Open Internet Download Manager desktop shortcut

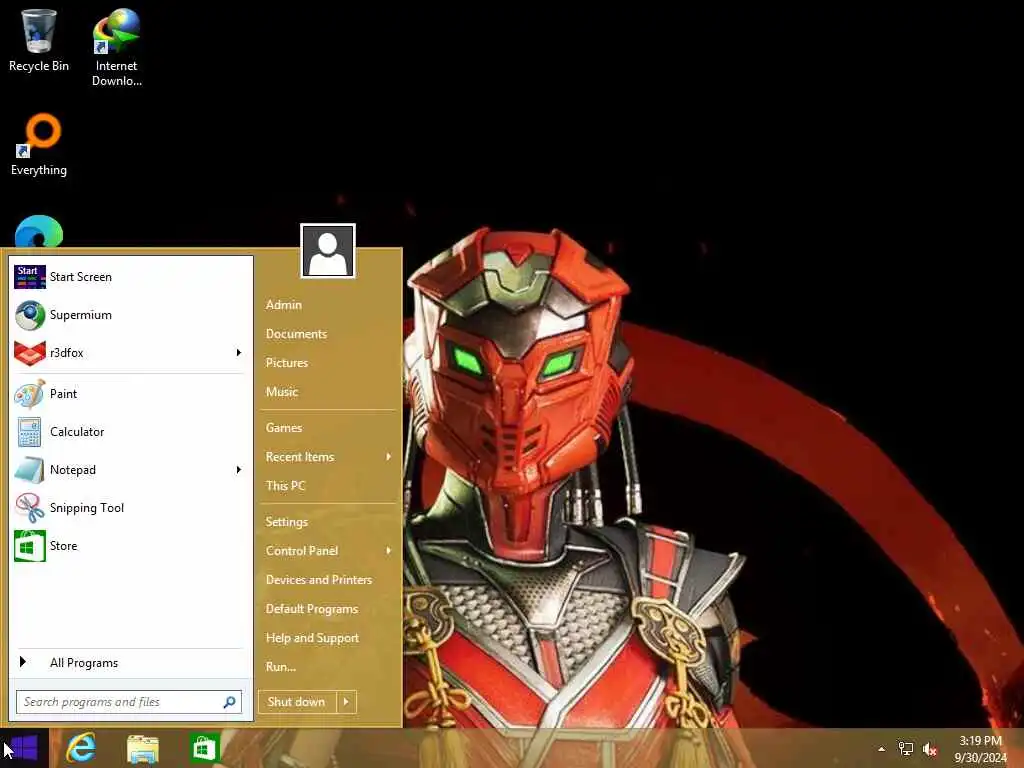coord(116,47)
